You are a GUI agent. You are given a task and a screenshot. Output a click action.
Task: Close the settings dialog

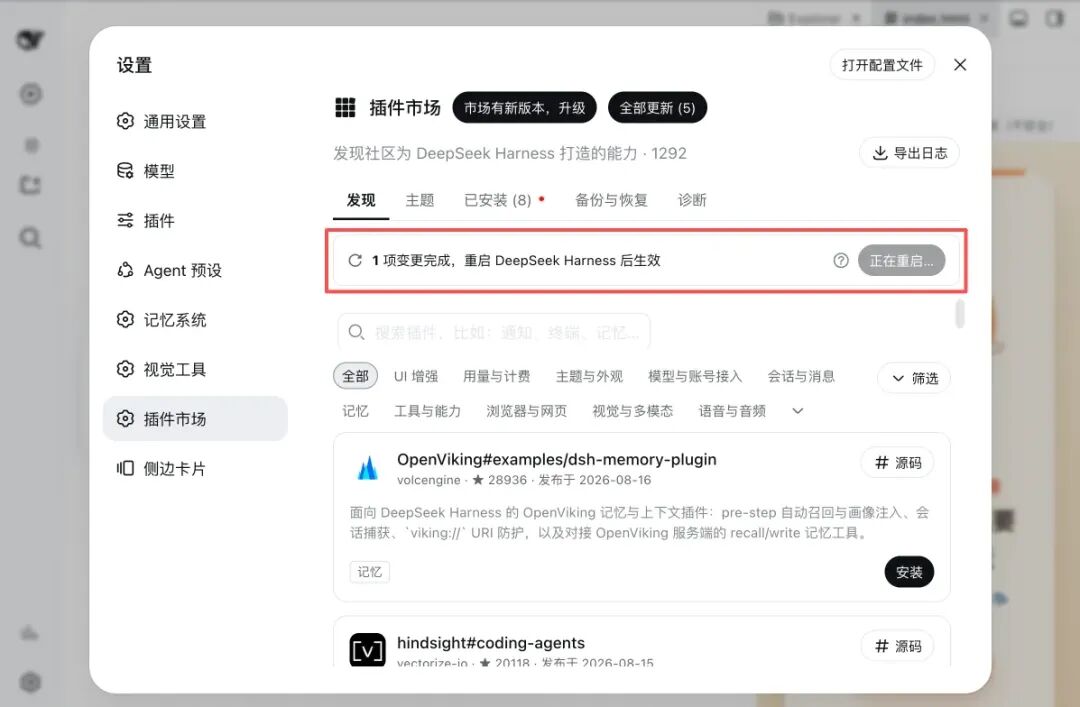coord(959,65)
